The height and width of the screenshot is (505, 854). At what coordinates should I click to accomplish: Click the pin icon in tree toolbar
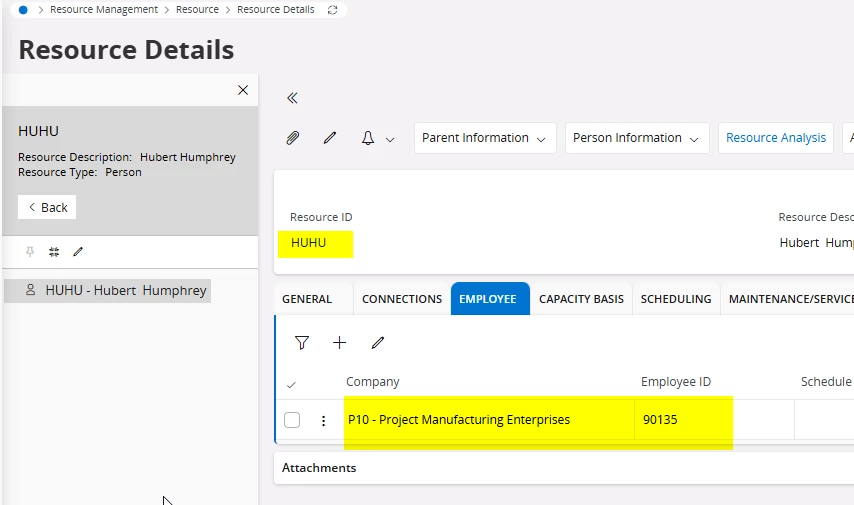click(x=30, y=252)
